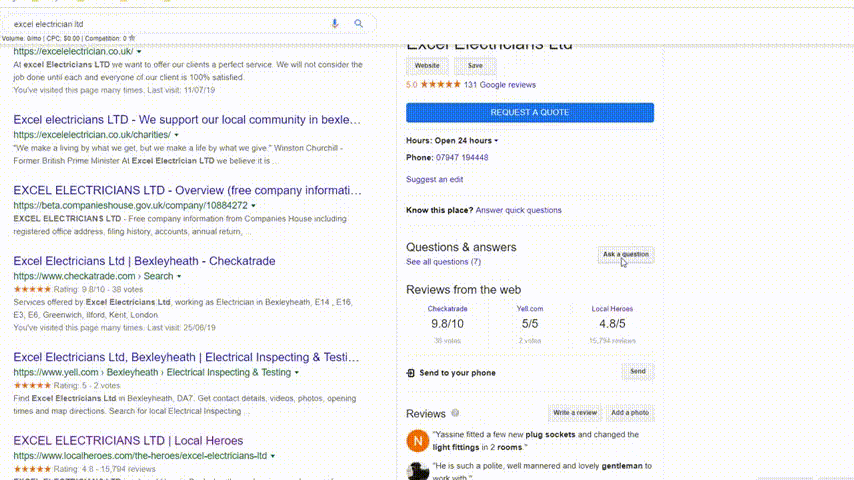Click Rating 9.8/10 - 38 votes text

tap(98, 289)
